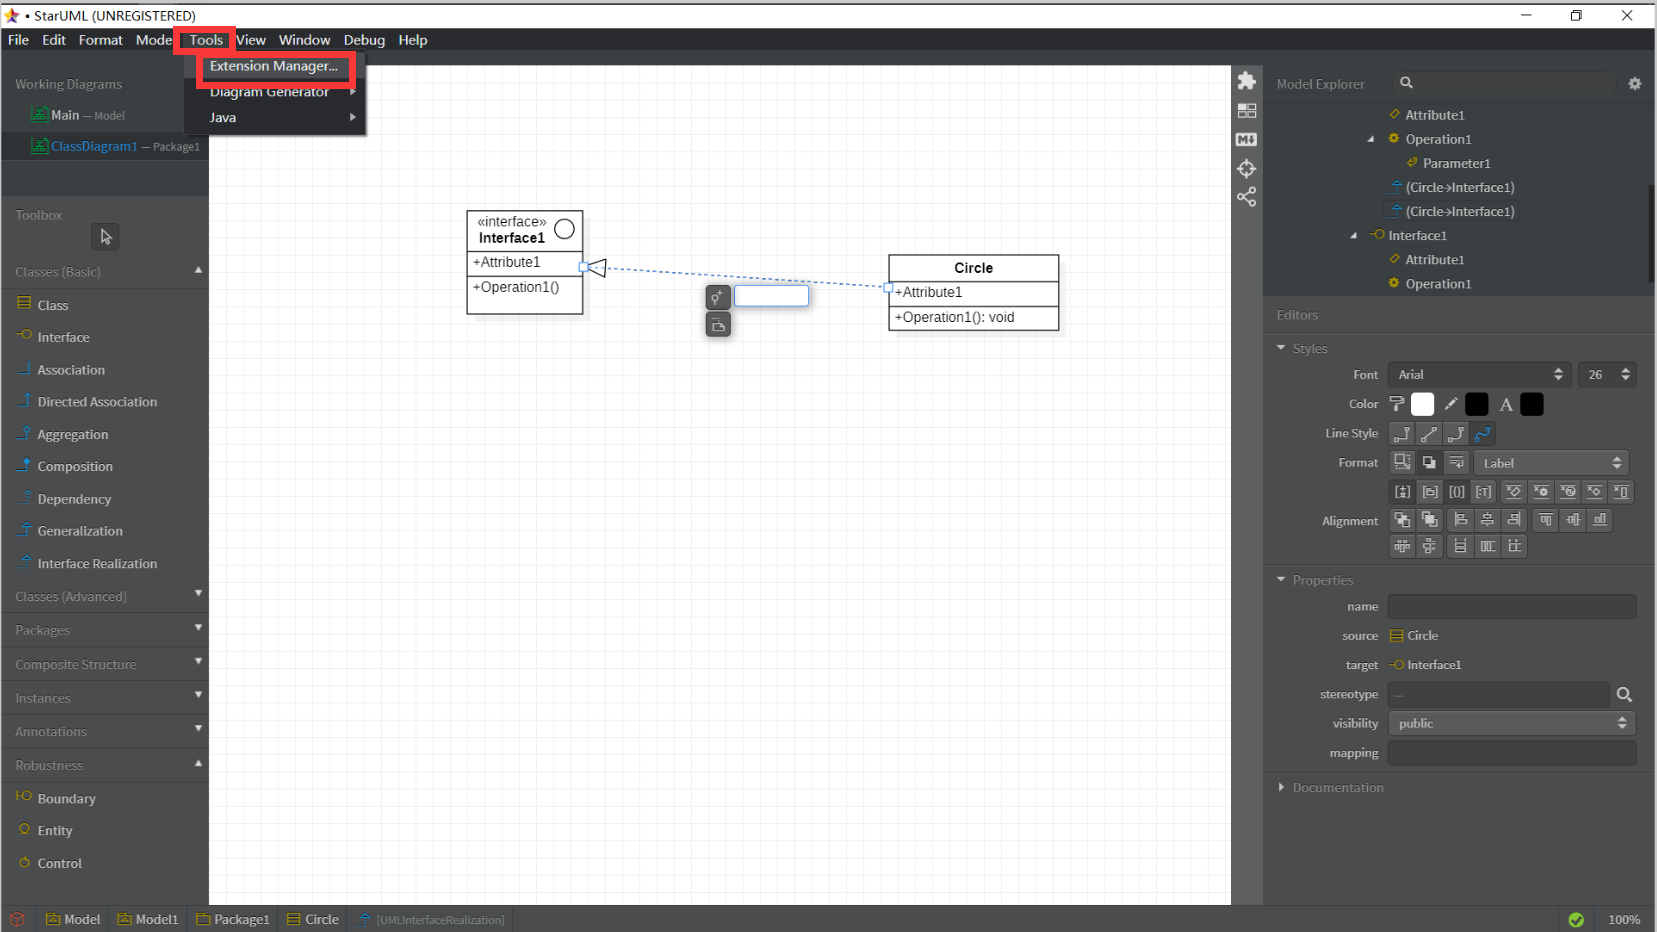Open the visibility public dropdown
This screenshot has height=932, width=1657.
point(1512,724)
